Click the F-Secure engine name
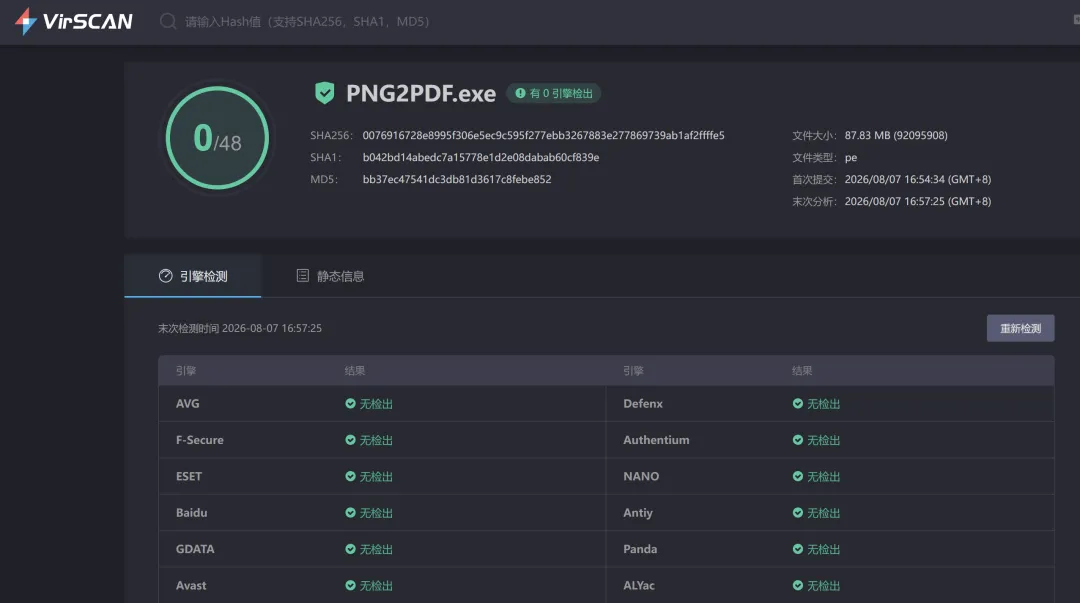 (200, 440)
